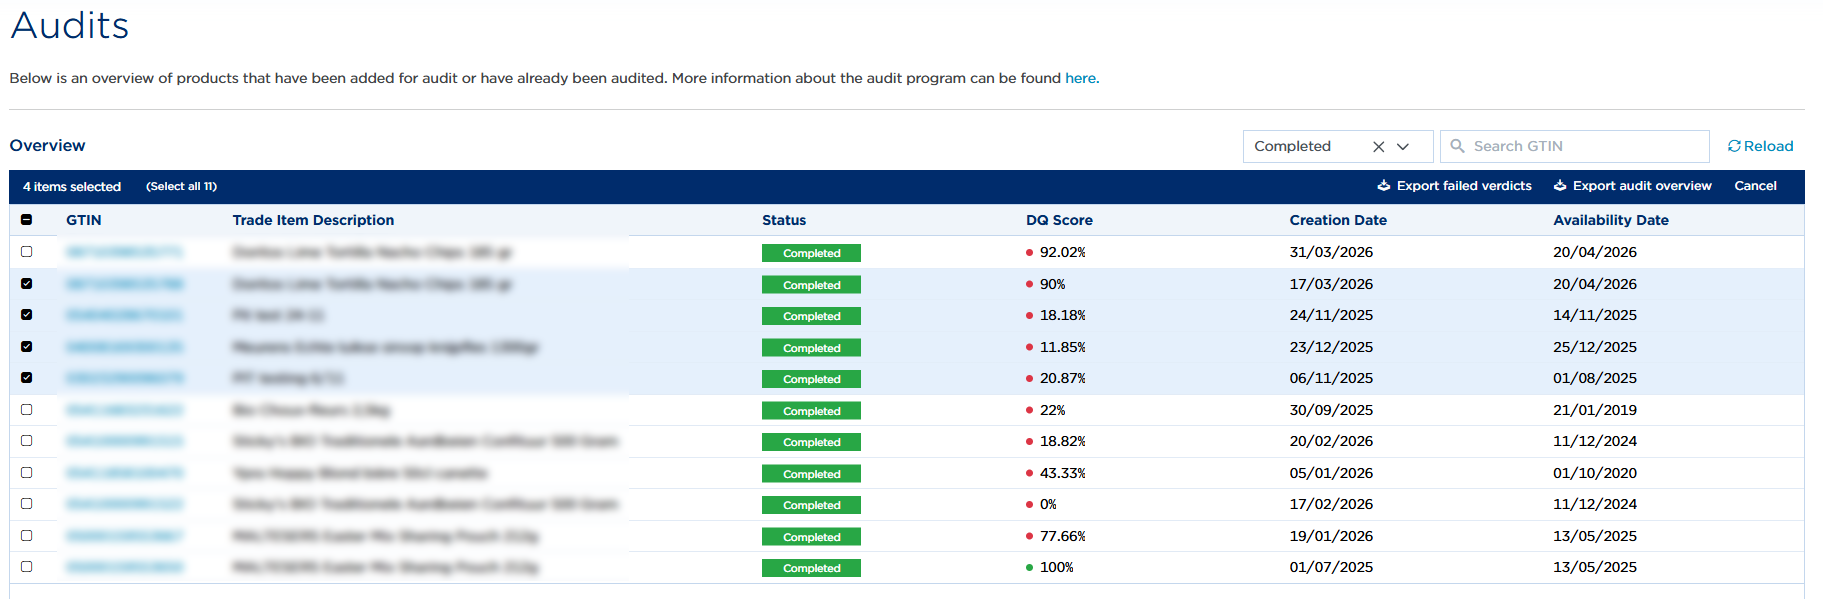Sort by the Availability Date column header
Screen dimensions: 1823x599
(x=1611, y=220)
